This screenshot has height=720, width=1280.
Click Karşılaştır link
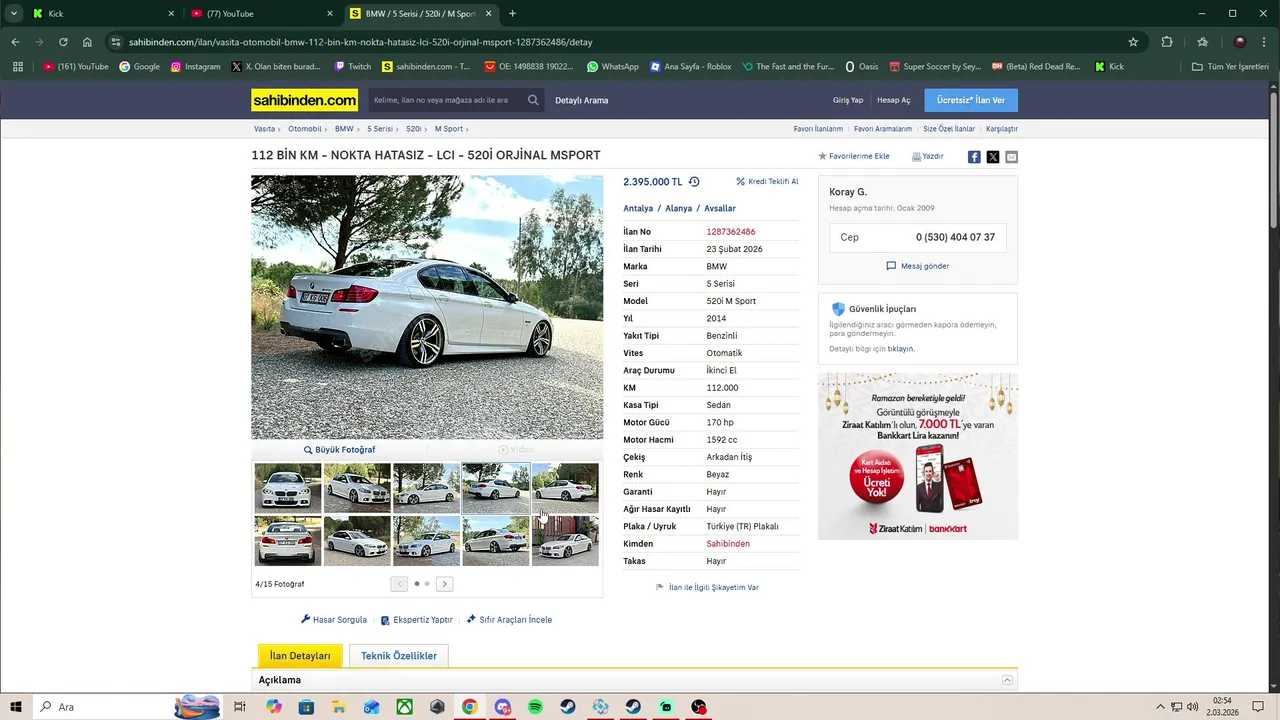[x=1002, y=129]
